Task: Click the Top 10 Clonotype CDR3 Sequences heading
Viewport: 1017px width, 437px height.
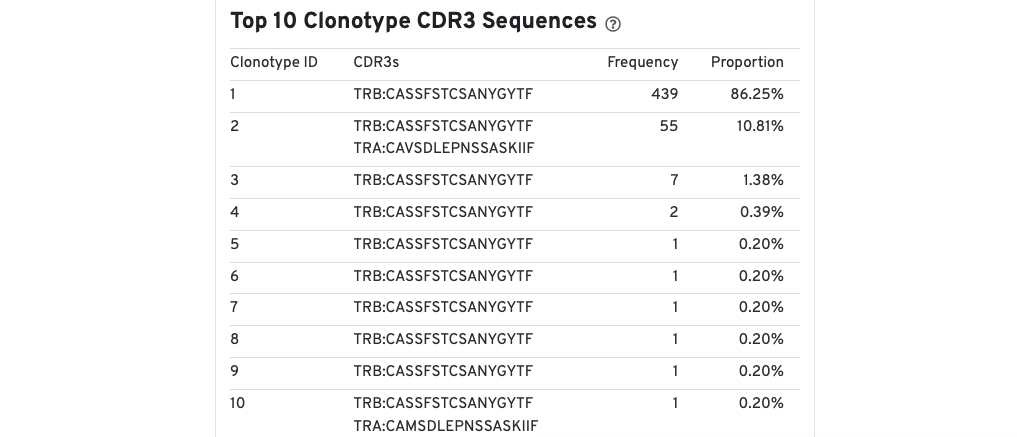Action: click(x=413, y=21)
